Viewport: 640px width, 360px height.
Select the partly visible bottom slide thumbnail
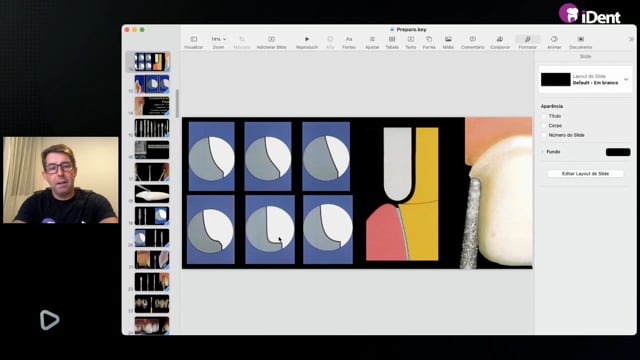pyautogui.click(x=152, y=326)
